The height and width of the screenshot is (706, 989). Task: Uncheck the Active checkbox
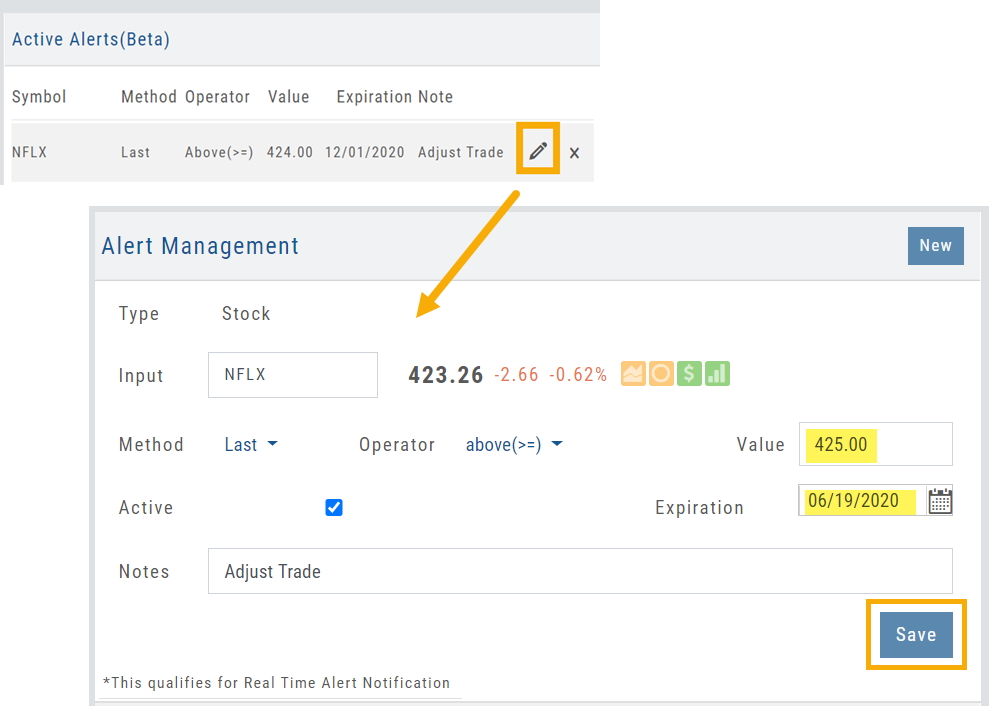(x=334, y=508)
